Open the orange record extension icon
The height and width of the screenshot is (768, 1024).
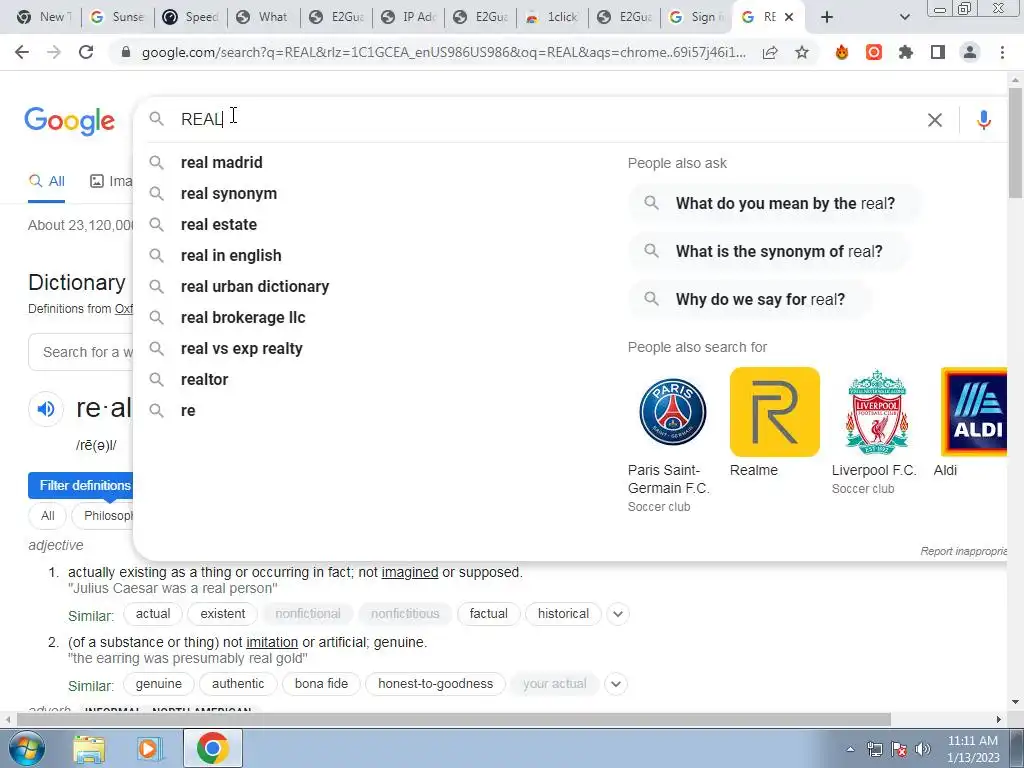tap(874, 52)
